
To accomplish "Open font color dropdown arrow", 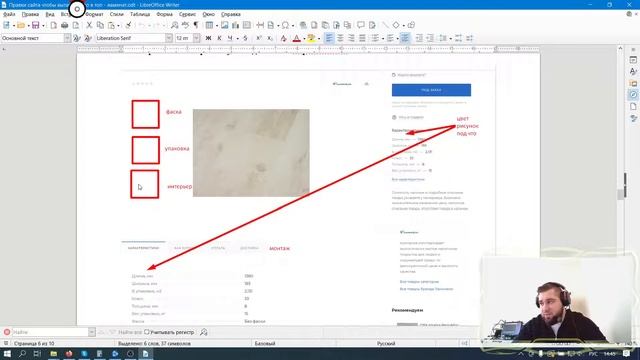I will 304,38.
